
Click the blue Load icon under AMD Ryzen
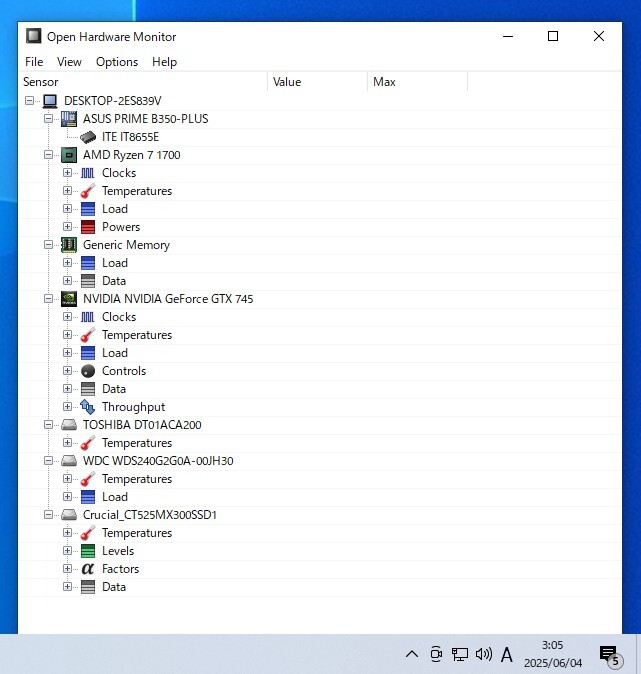88,209
